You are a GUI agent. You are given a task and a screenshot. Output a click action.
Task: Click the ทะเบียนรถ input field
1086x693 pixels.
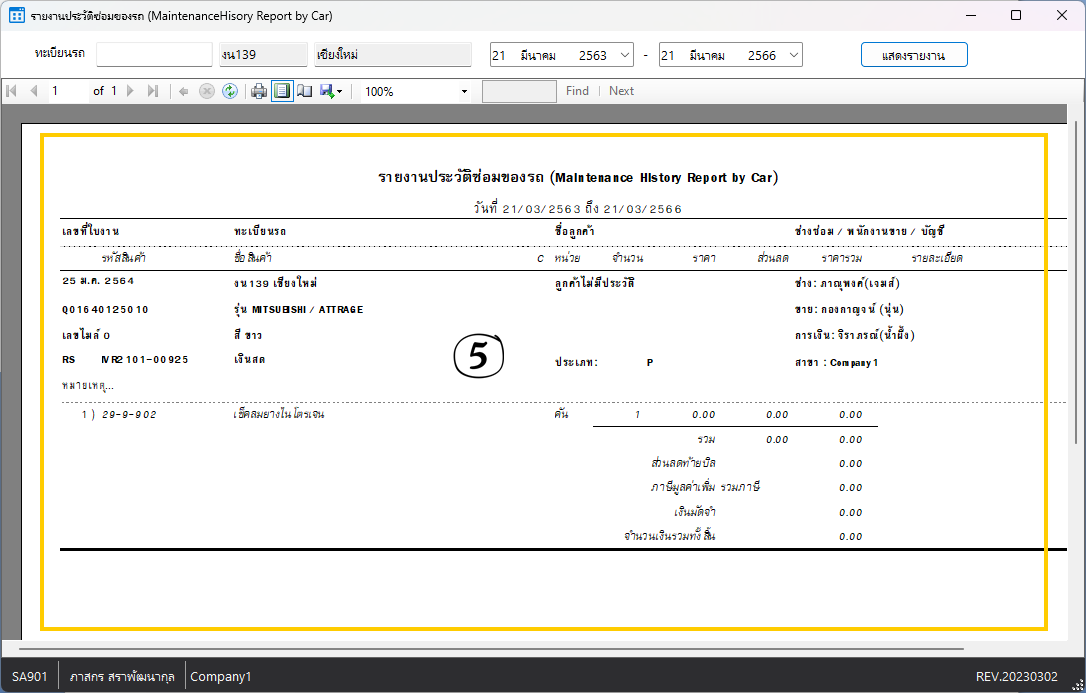[x=154, y=55]
